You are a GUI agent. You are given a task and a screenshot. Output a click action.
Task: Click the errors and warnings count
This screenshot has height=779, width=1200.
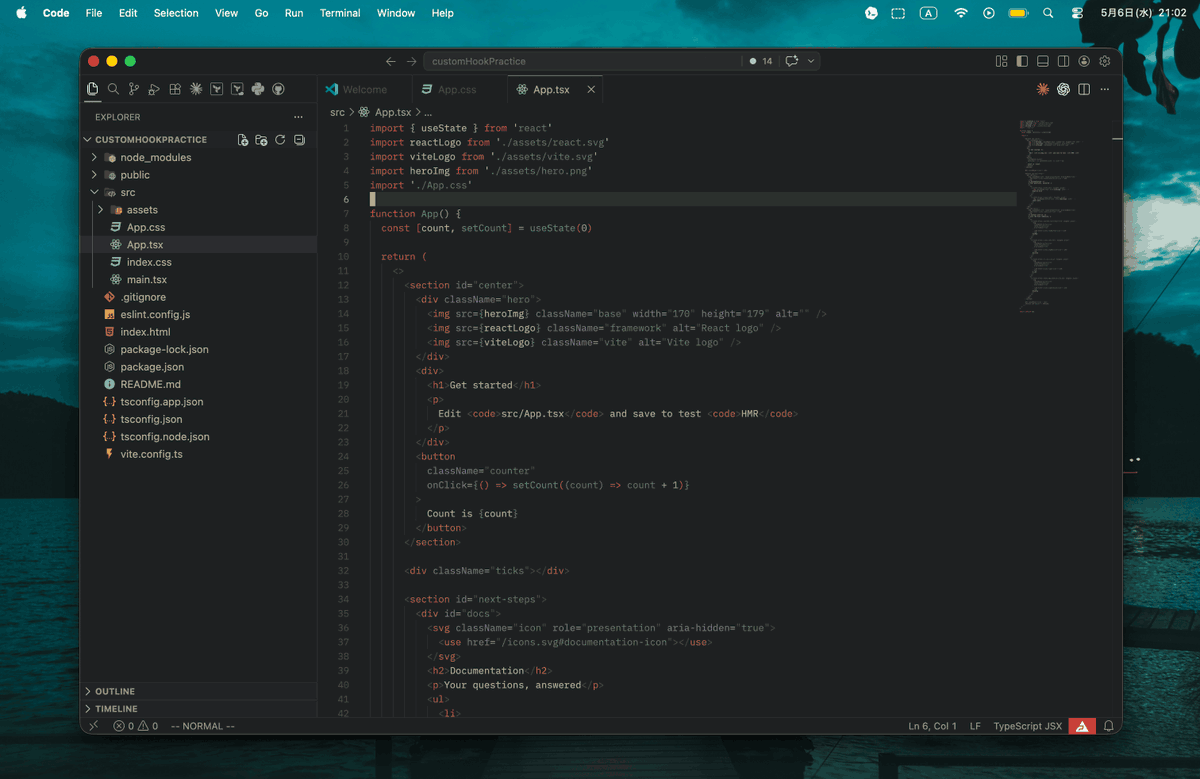tap(136, 726)
